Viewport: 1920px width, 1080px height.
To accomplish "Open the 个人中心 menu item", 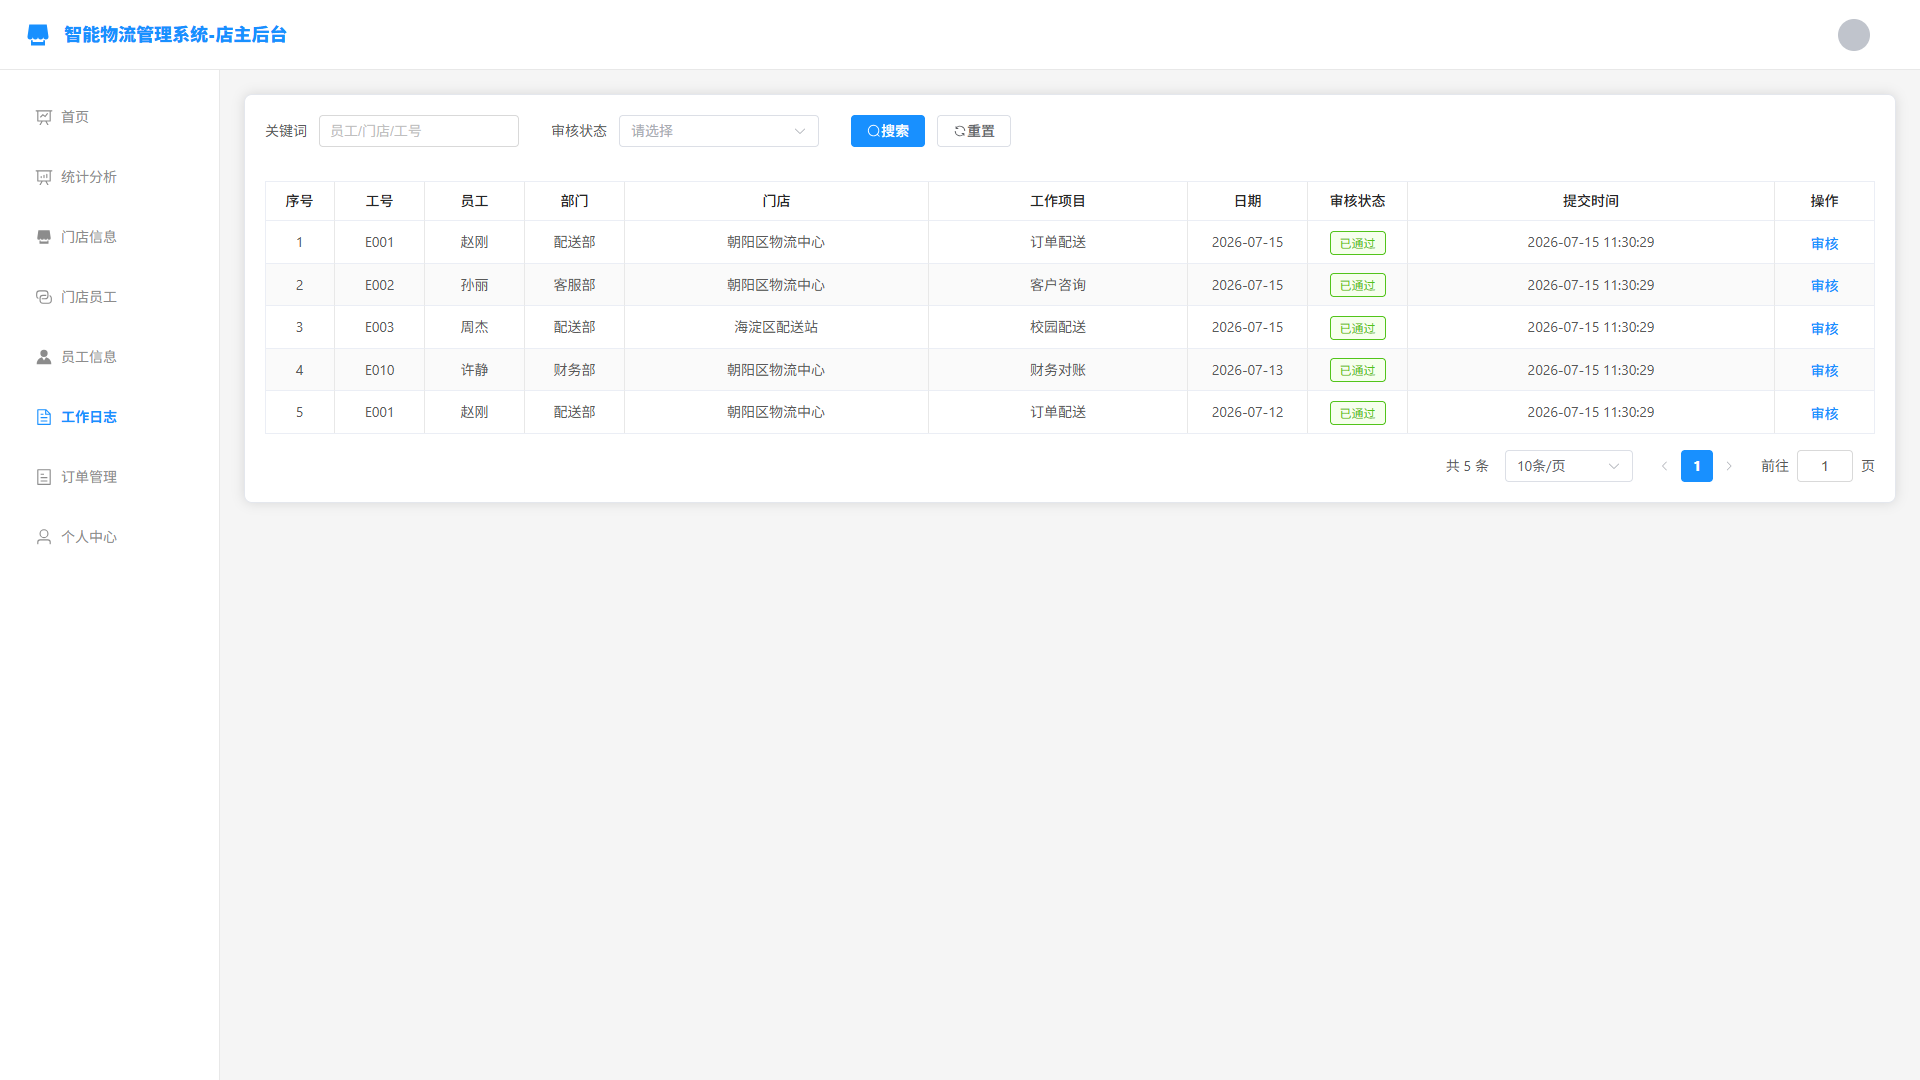I will click(x=109, y=537).
